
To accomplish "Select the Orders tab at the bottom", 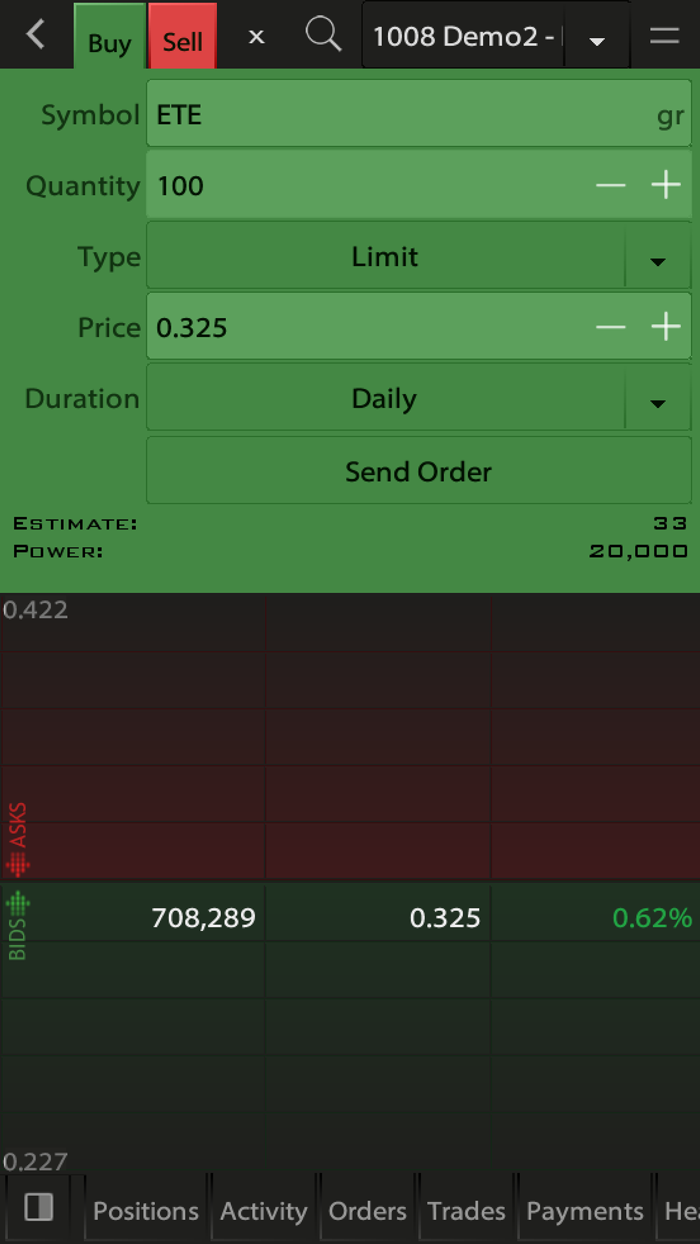I will click(367, 1211).
